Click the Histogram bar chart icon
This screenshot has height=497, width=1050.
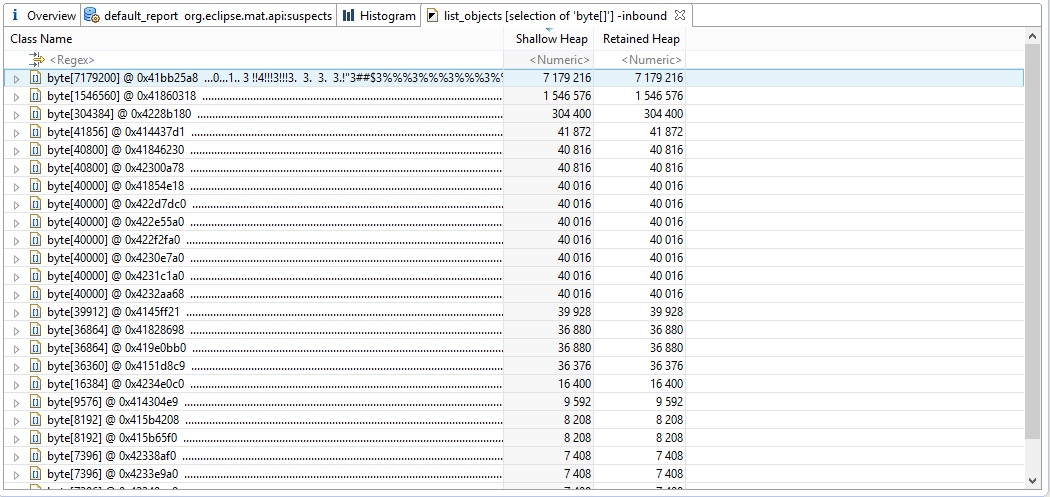(x=348, y=15)
